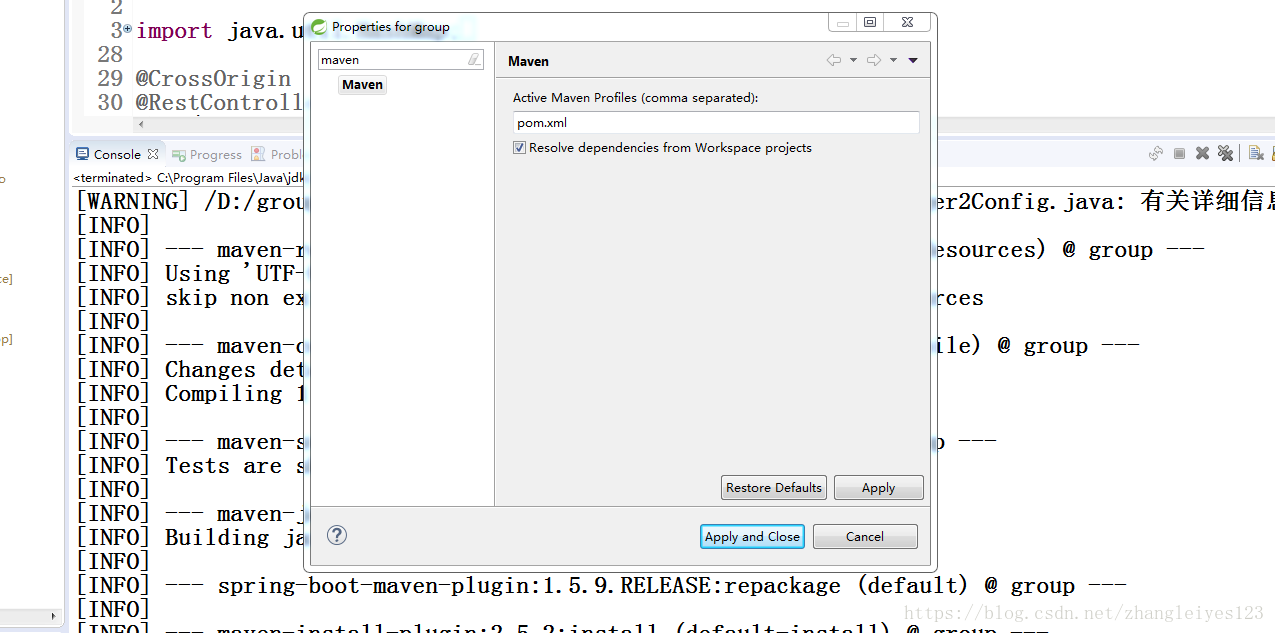Close the Console view with its tab X
Viewport: 1275px width, 633px height.
click(x=153, y=154)
